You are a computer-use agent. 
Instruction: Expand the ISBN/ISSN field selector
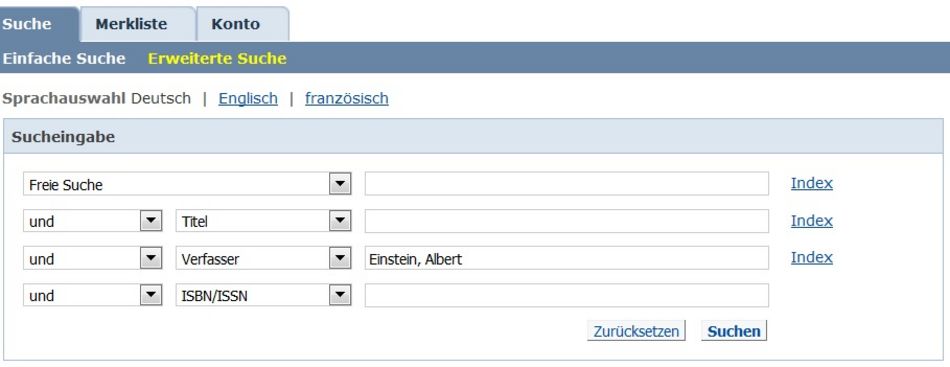click(x=340, y=296)
